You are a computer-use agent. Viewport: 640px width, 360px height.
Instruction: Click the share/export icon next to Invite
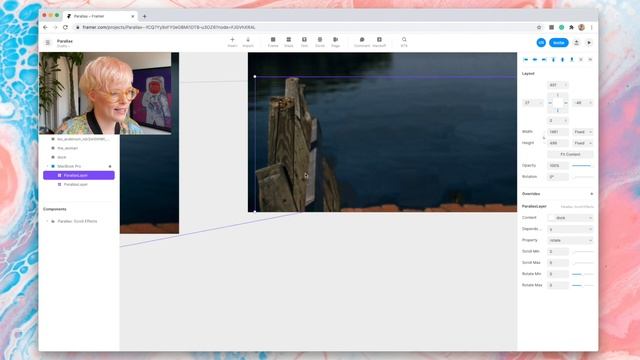point(576,42)
